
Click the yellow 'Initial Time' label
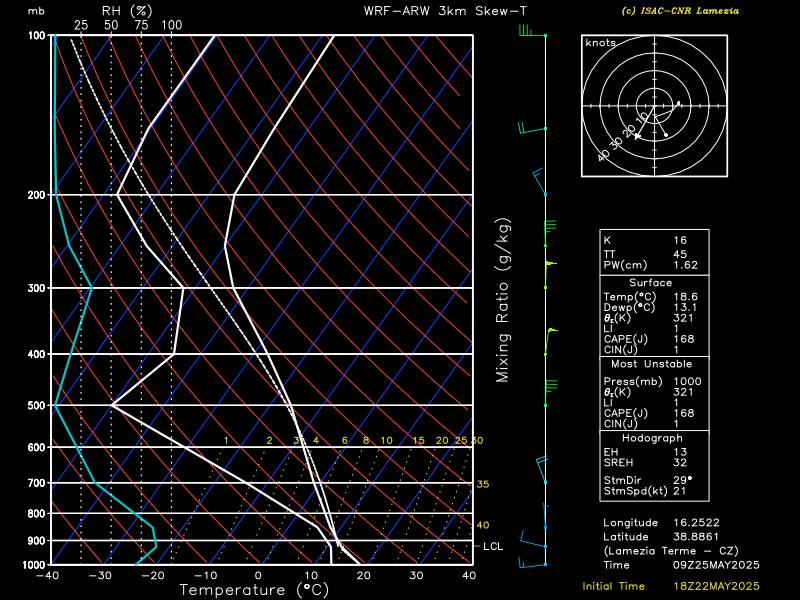pos(613,586)
